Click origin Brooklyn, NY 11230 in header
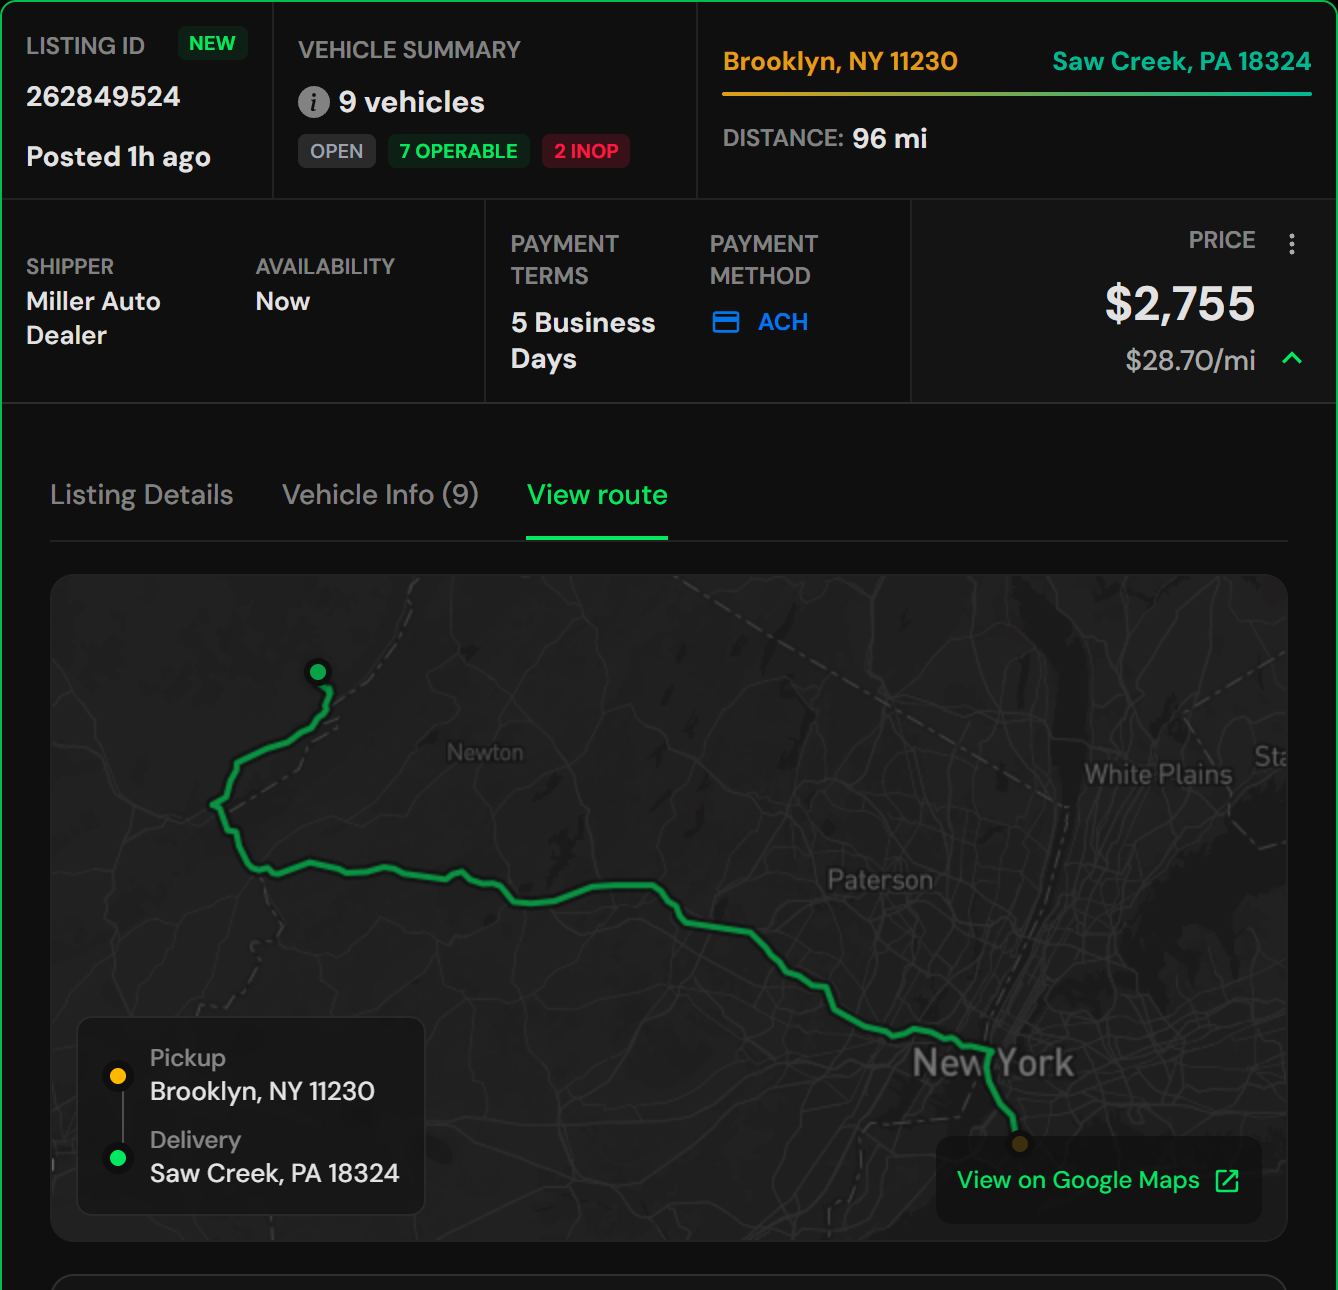The height and width of the screenshot is (1290, 1338). (840, 61)
